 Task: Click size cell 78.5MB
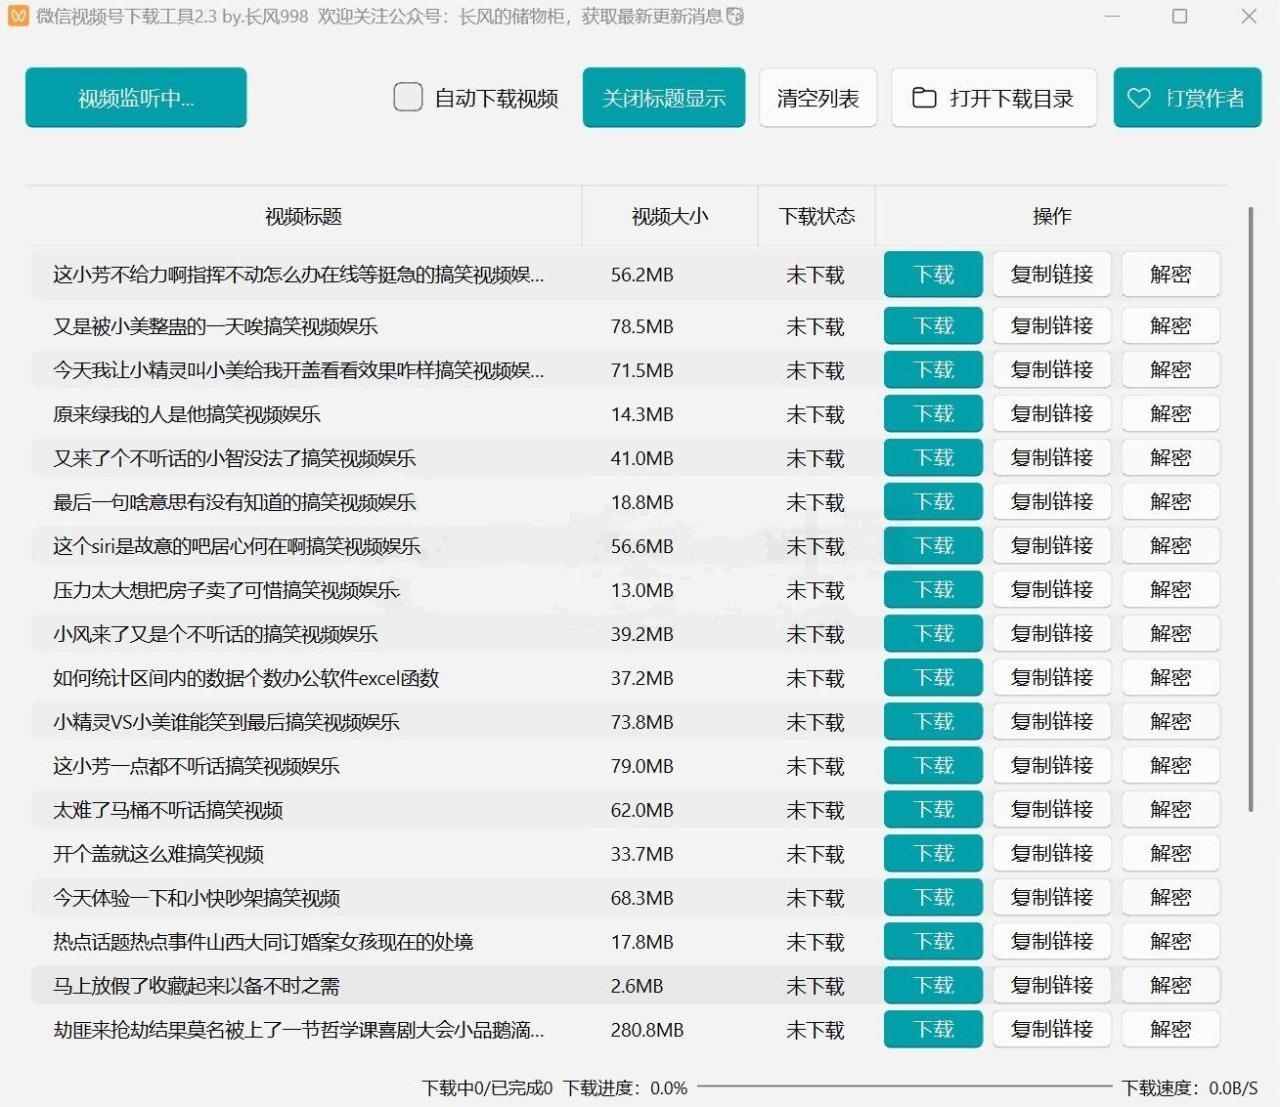click(642, 326)
